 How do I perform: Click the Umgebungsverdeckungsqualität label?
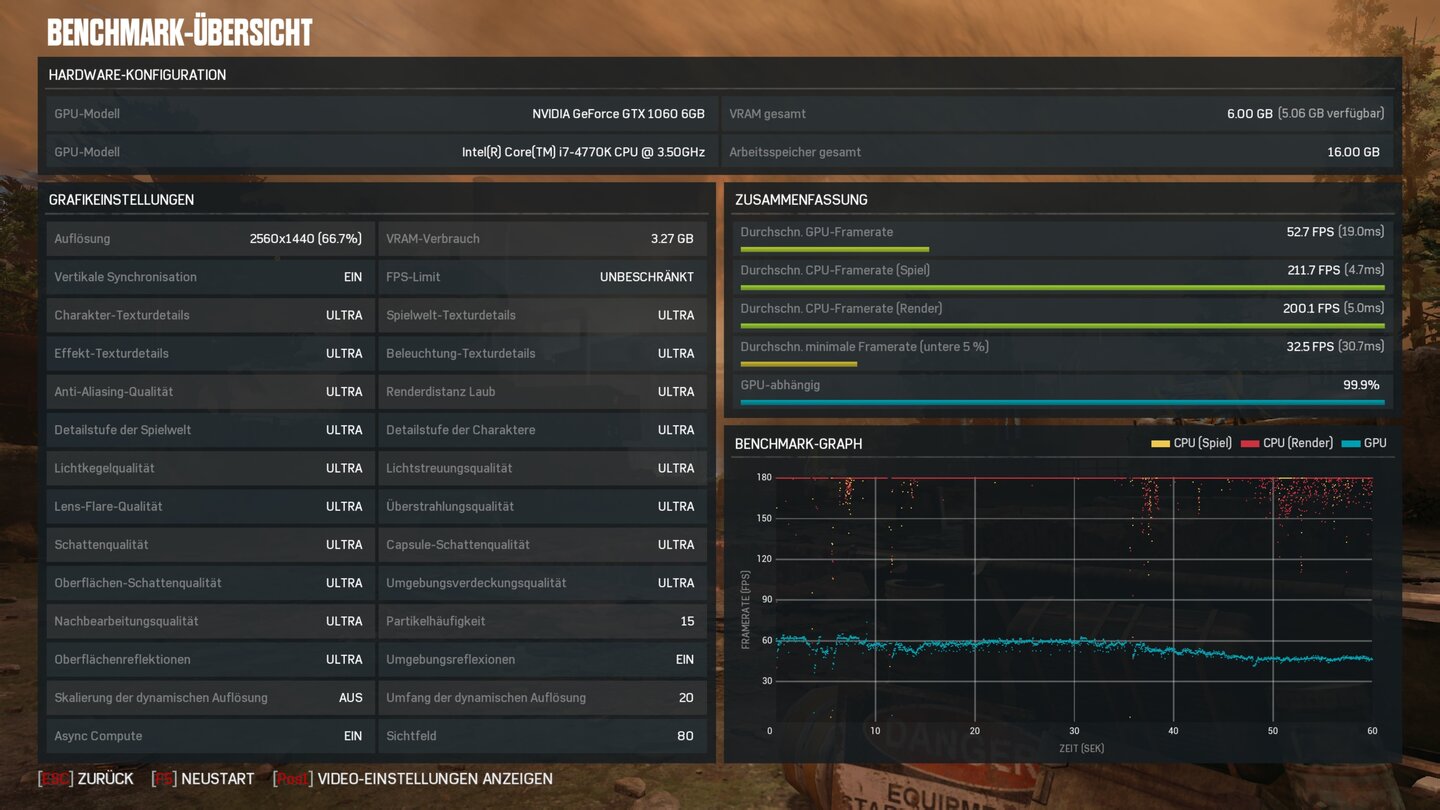[x=476, y=583]
